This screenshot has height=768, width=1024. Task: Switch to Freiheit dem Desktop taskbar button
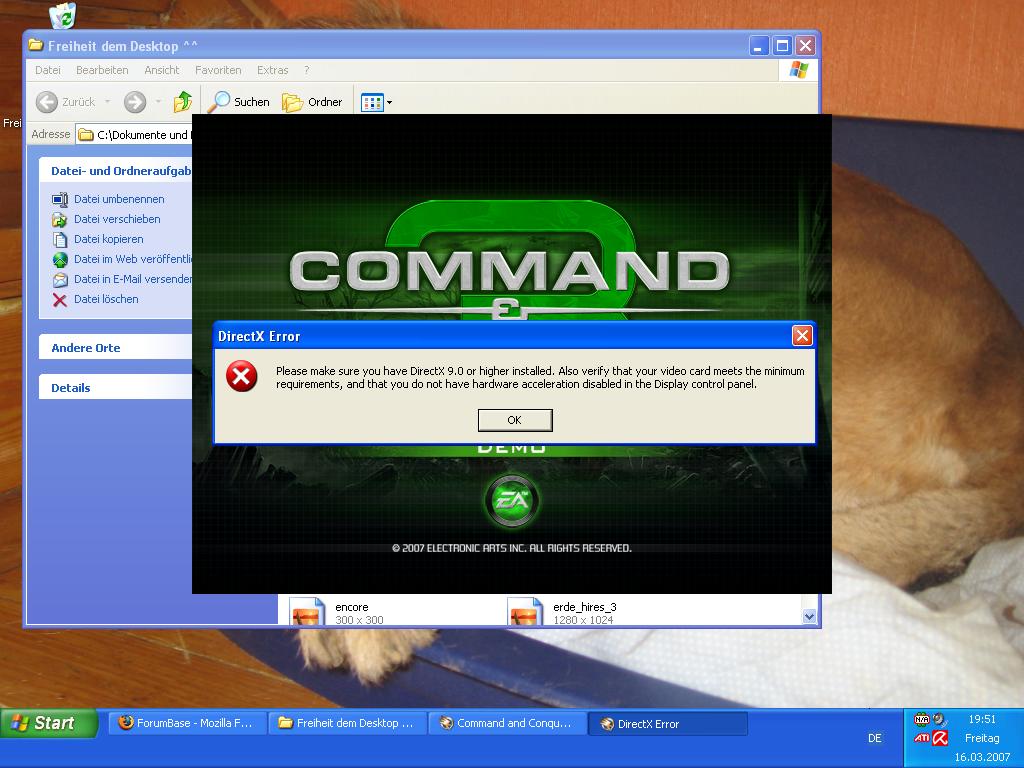[347, 724]
